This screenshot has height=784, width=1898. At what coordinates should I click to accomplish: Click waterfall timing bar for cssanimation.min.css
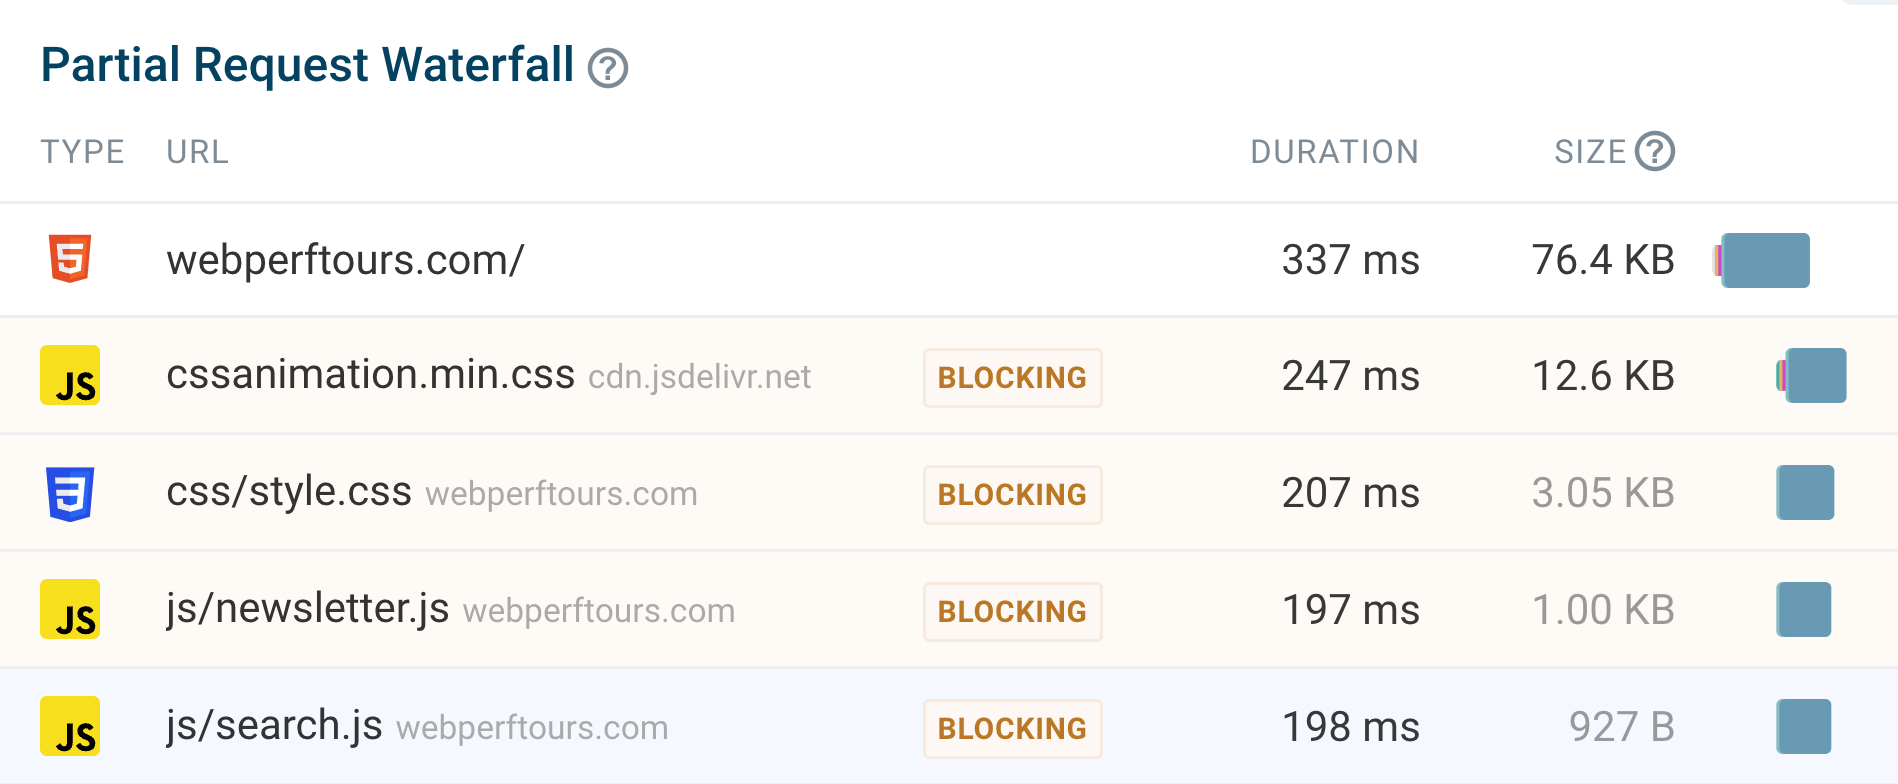coord(1815,376)
